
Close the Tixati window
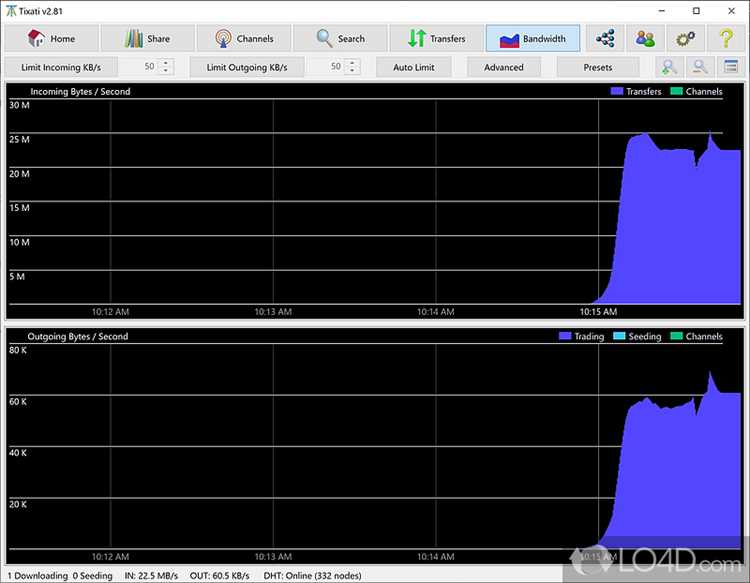731,11
